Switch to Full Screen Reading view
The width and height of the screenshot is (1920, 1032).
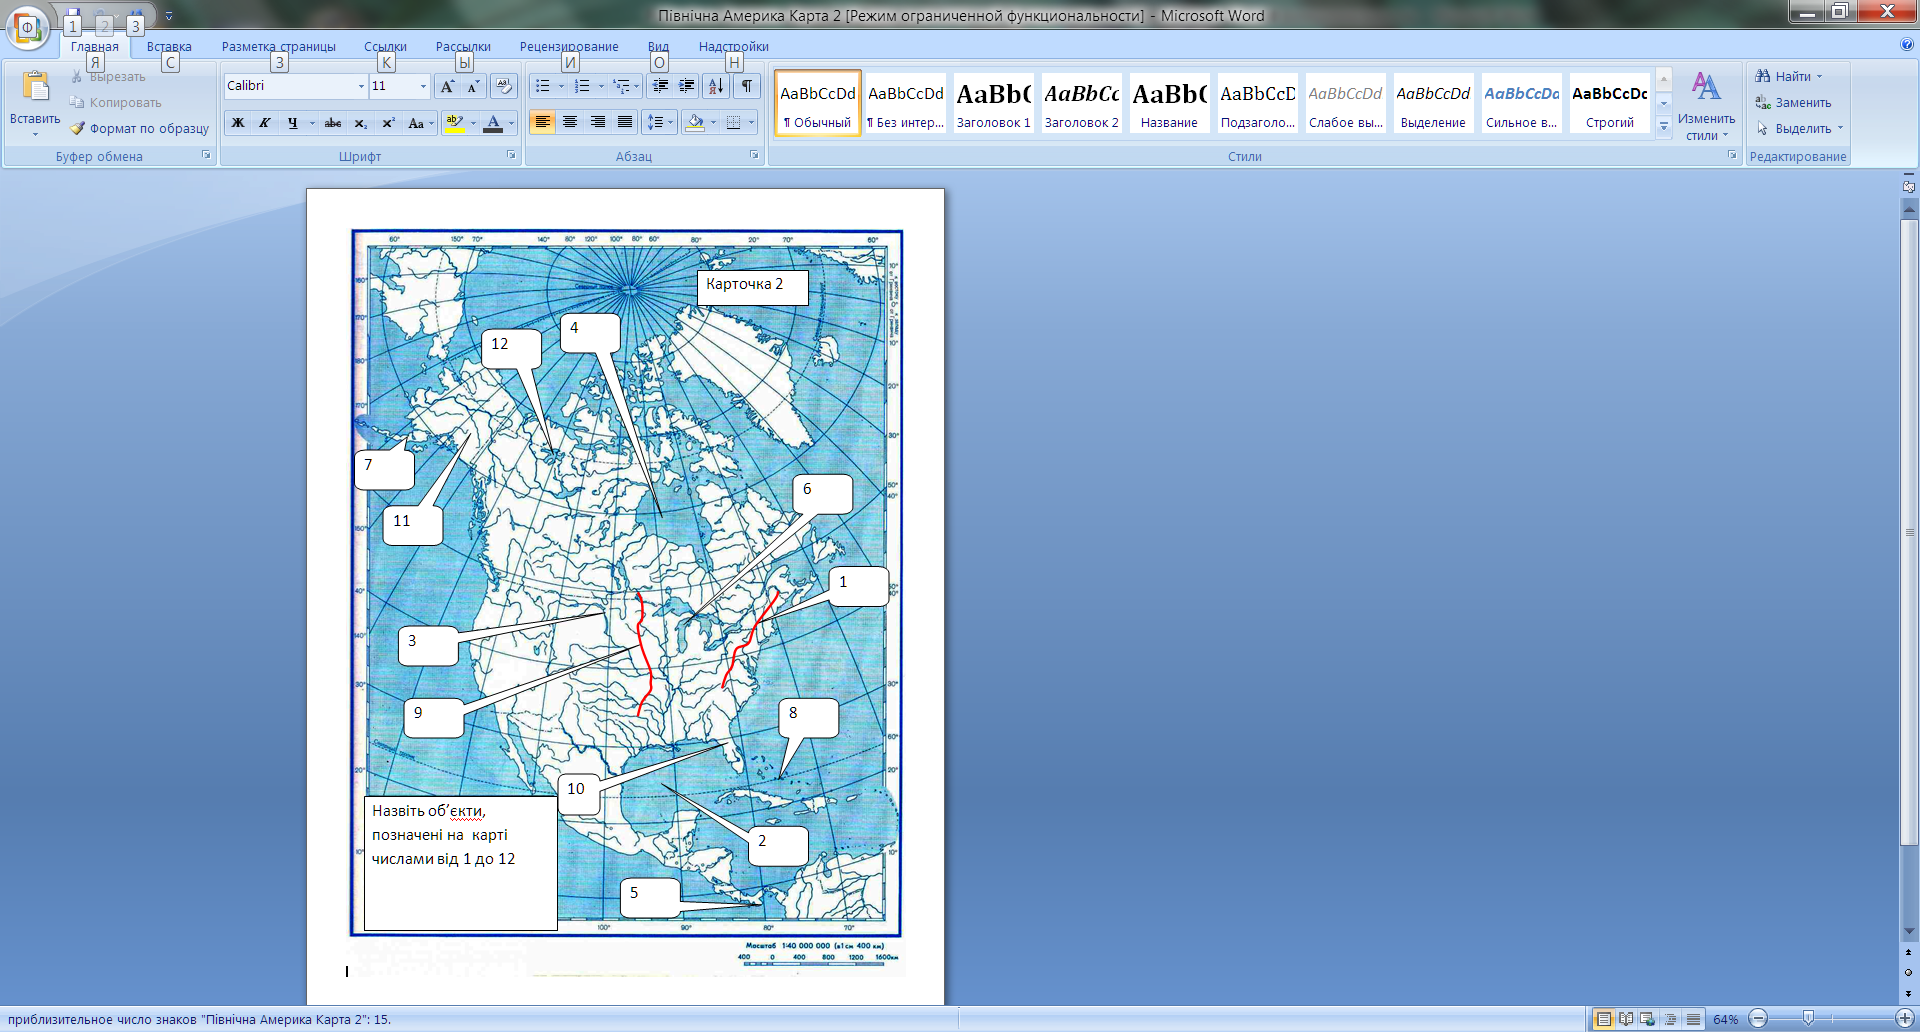[1626, 1019]
